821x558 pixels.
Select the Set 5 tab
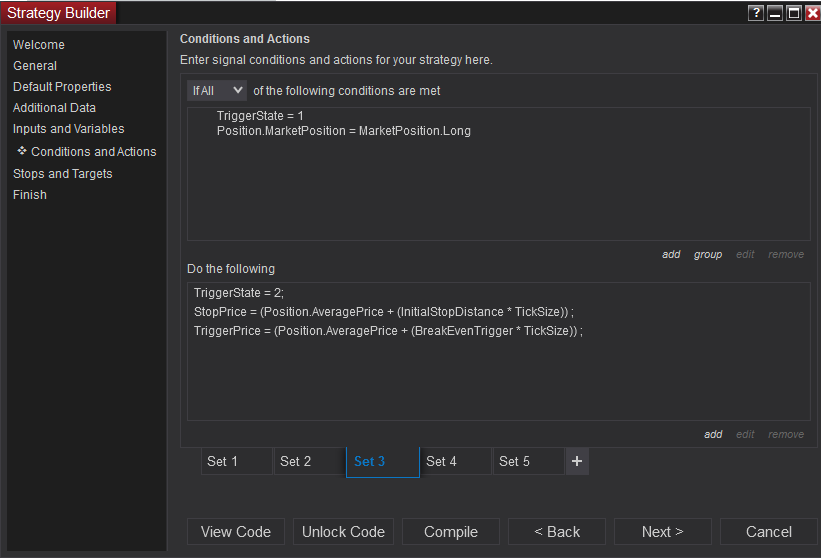529,461
